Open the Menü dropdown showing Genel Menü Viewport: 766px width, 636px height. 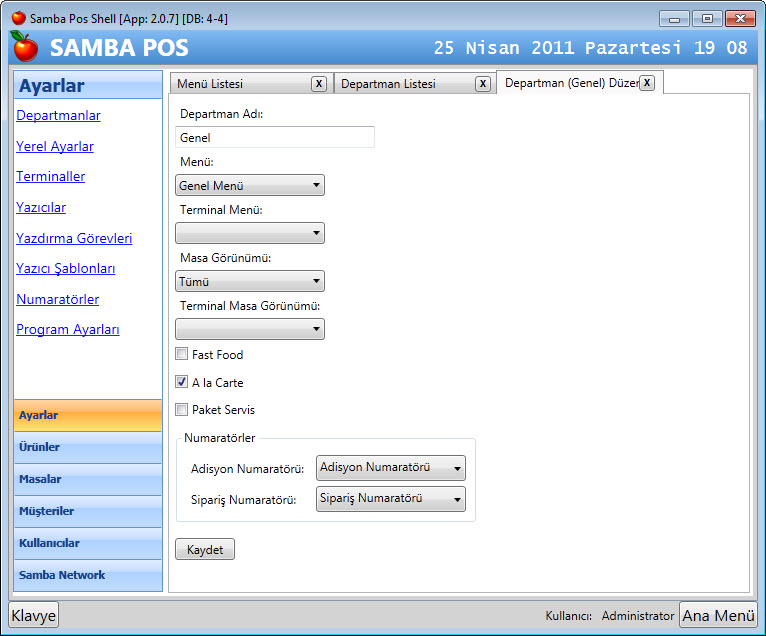tap(250, 185)
